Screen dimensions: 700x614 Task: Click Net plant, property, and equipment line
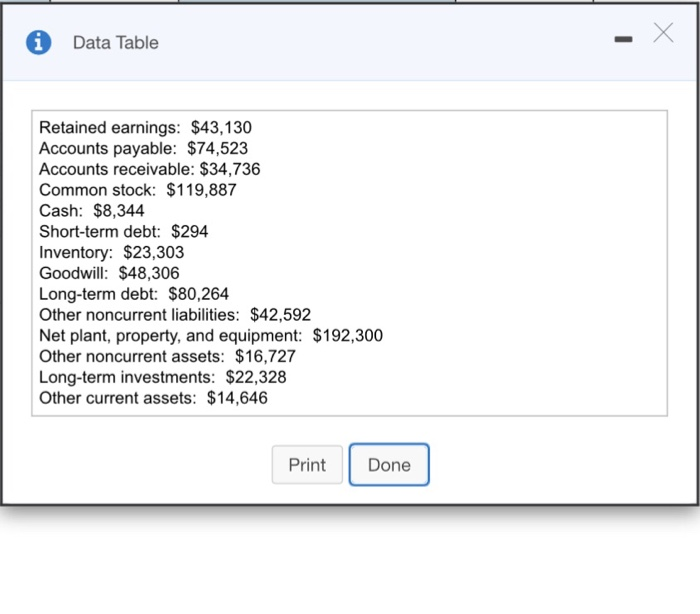(x=210, y=336)
